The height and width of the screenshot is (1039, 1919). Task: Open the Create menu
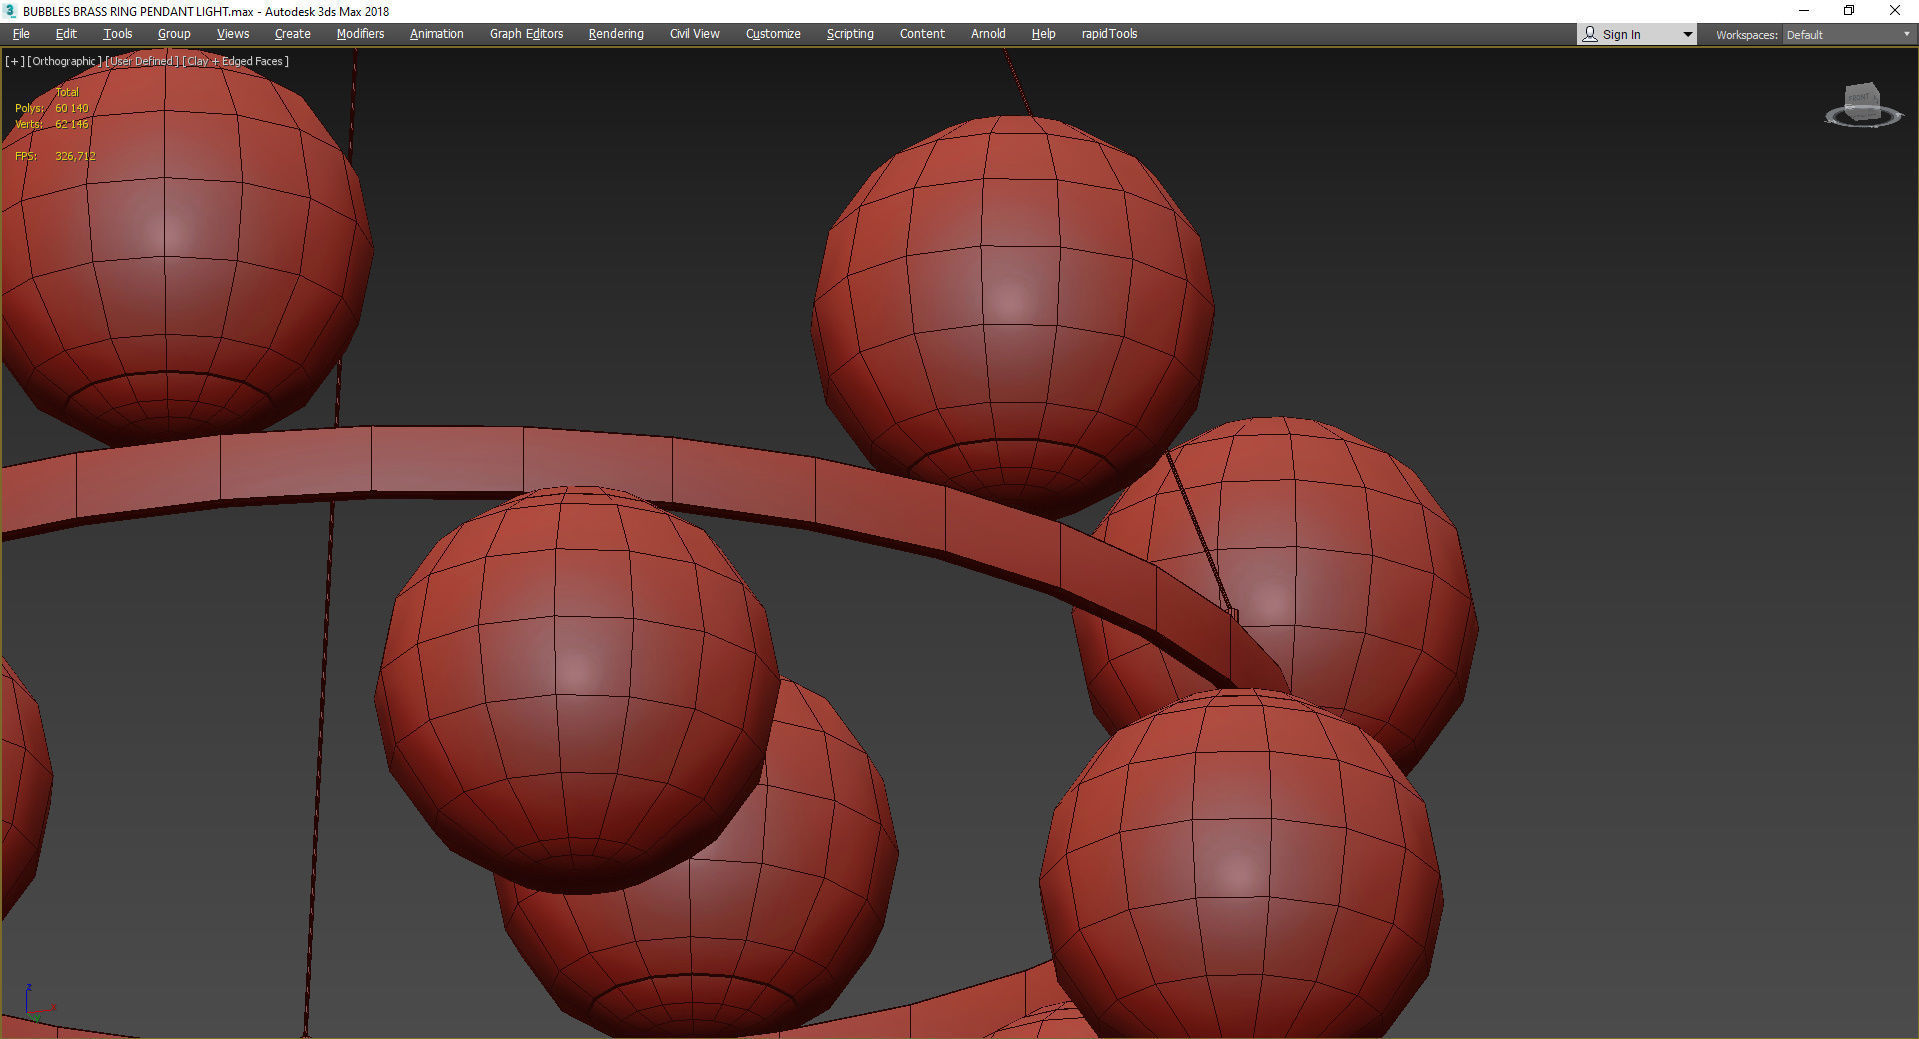[293, 34]
